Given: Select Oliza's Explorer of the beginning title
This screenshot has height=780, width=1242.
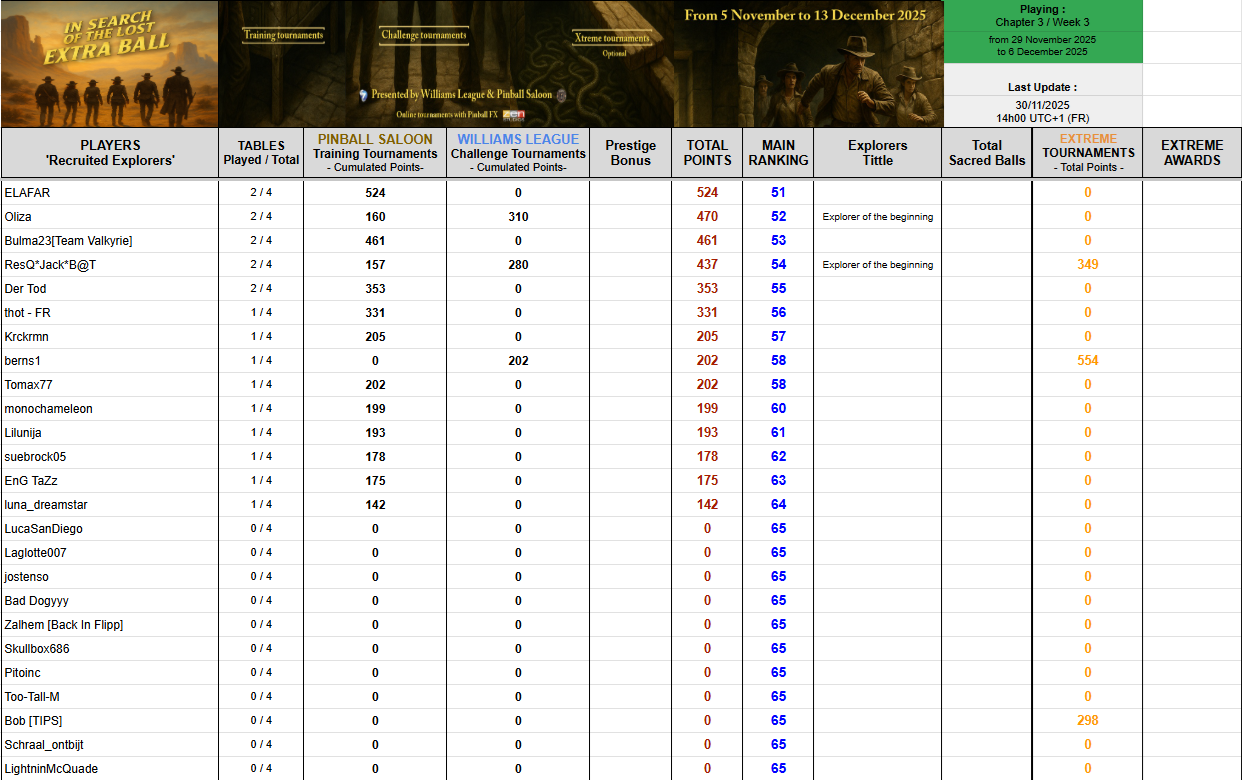Looking at the screenshot, I should click(x=877, y=217).
